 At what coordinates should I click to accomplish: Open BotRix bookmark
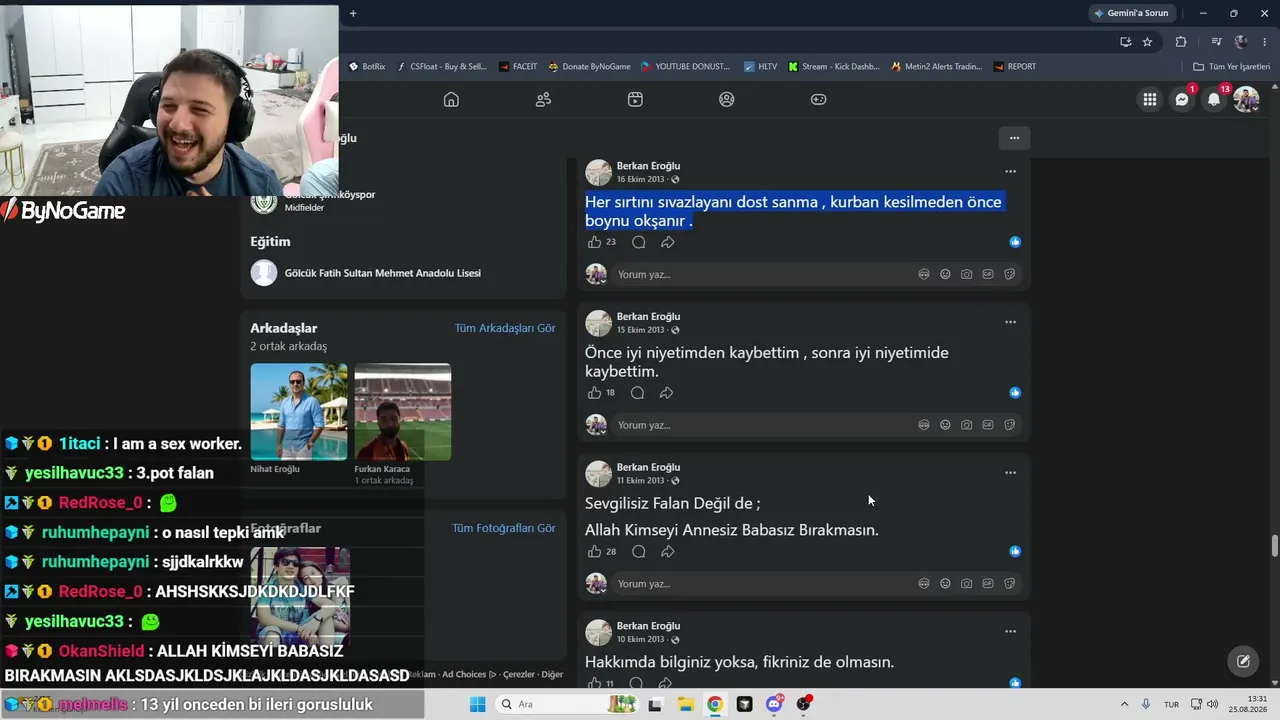[x=367, y=67]
